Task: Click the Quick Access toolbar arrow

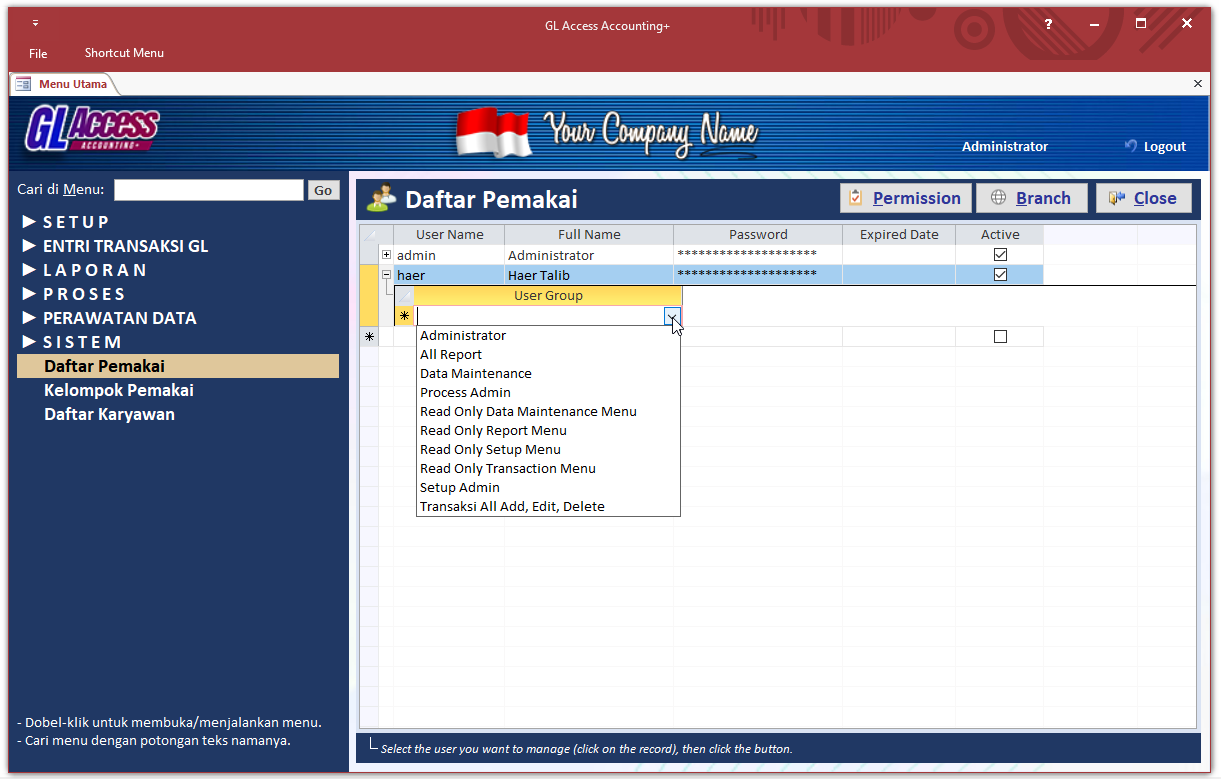Action: tap(36, 23)
